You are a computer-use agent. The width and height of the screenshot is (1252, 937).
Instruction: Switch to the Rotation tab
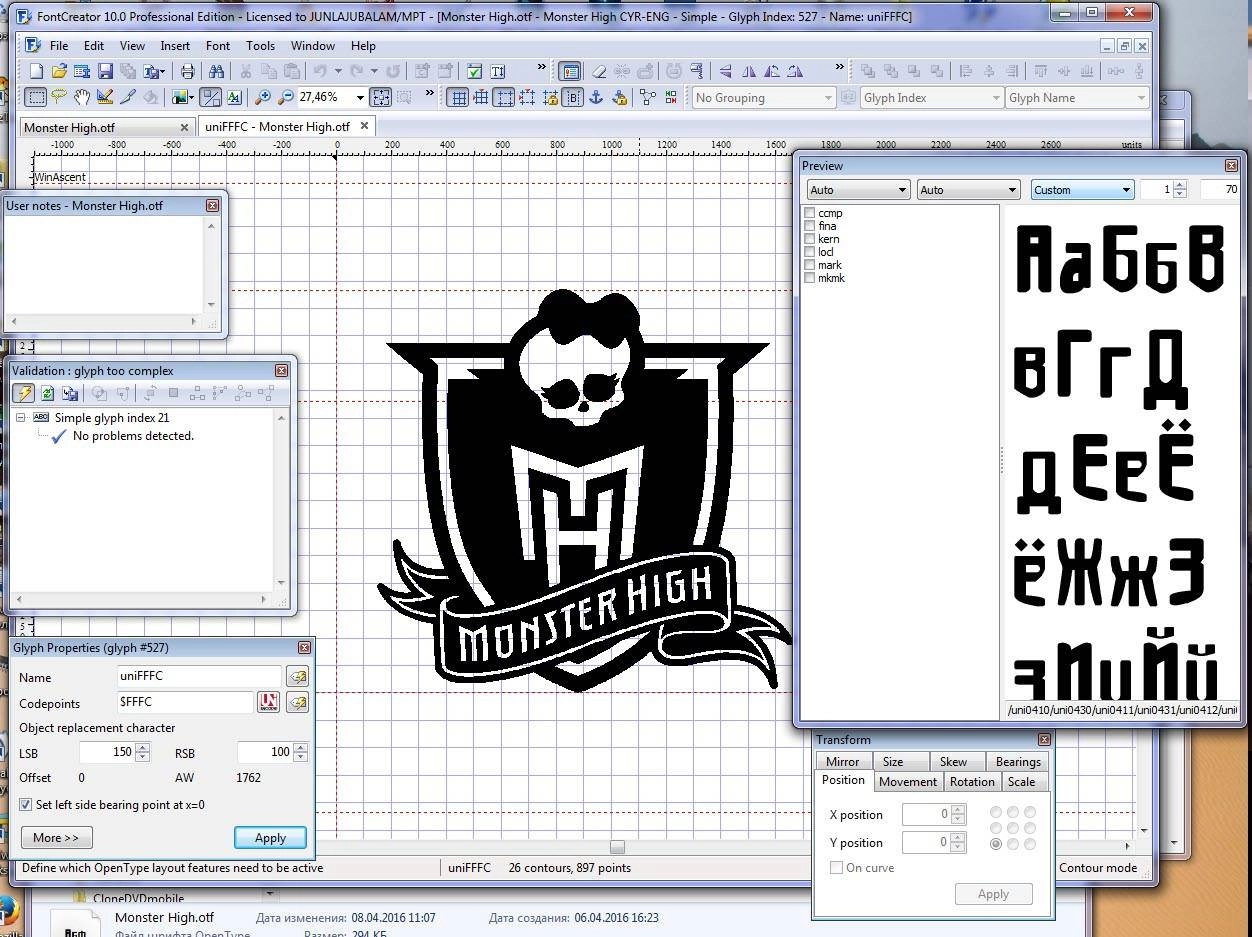[972, 782]
